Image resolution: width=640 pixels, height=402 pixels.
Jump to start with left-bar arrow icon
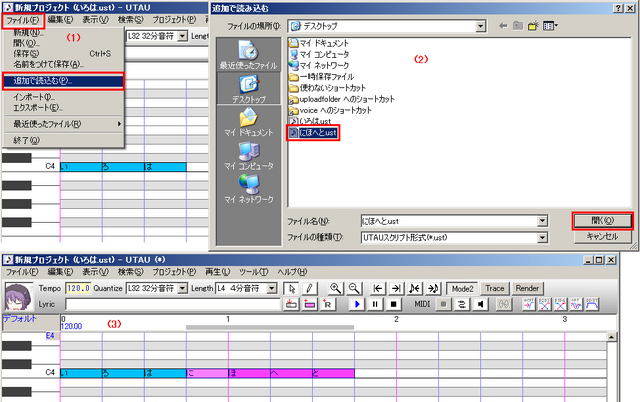tap(378, 289)
